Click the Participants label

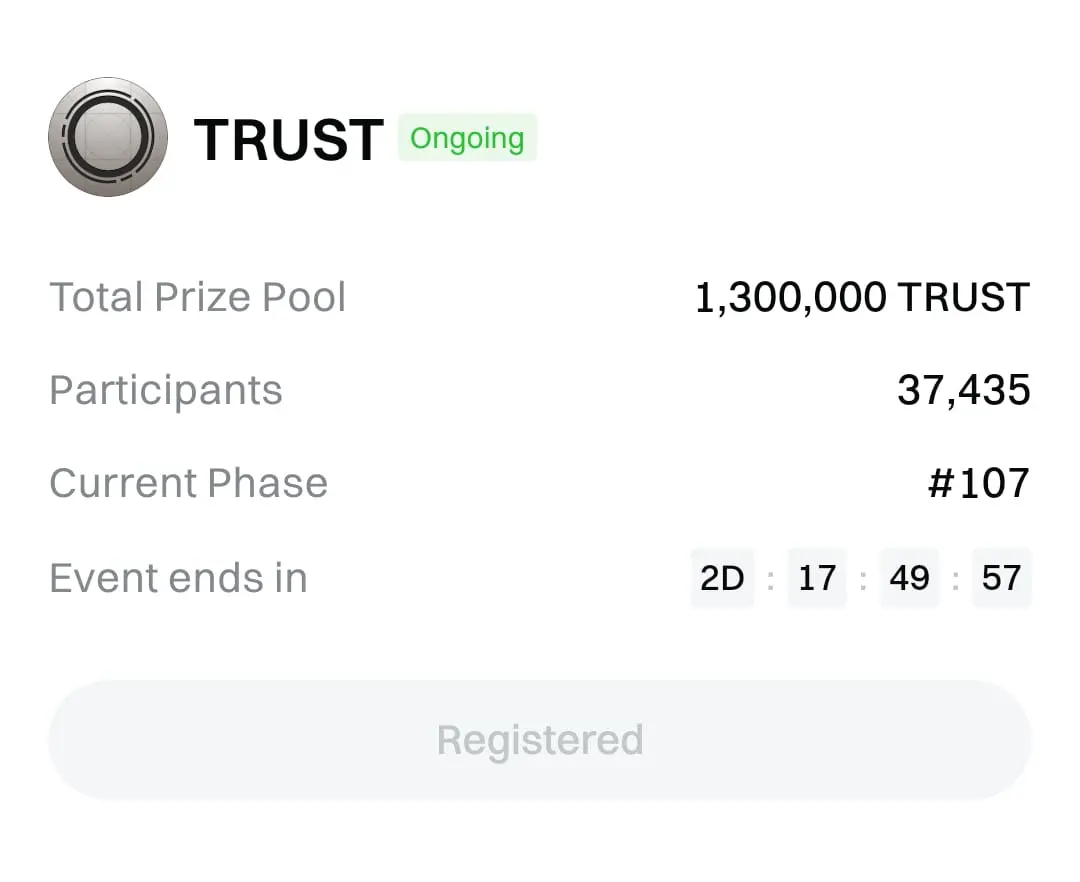[x=166, y=390]
